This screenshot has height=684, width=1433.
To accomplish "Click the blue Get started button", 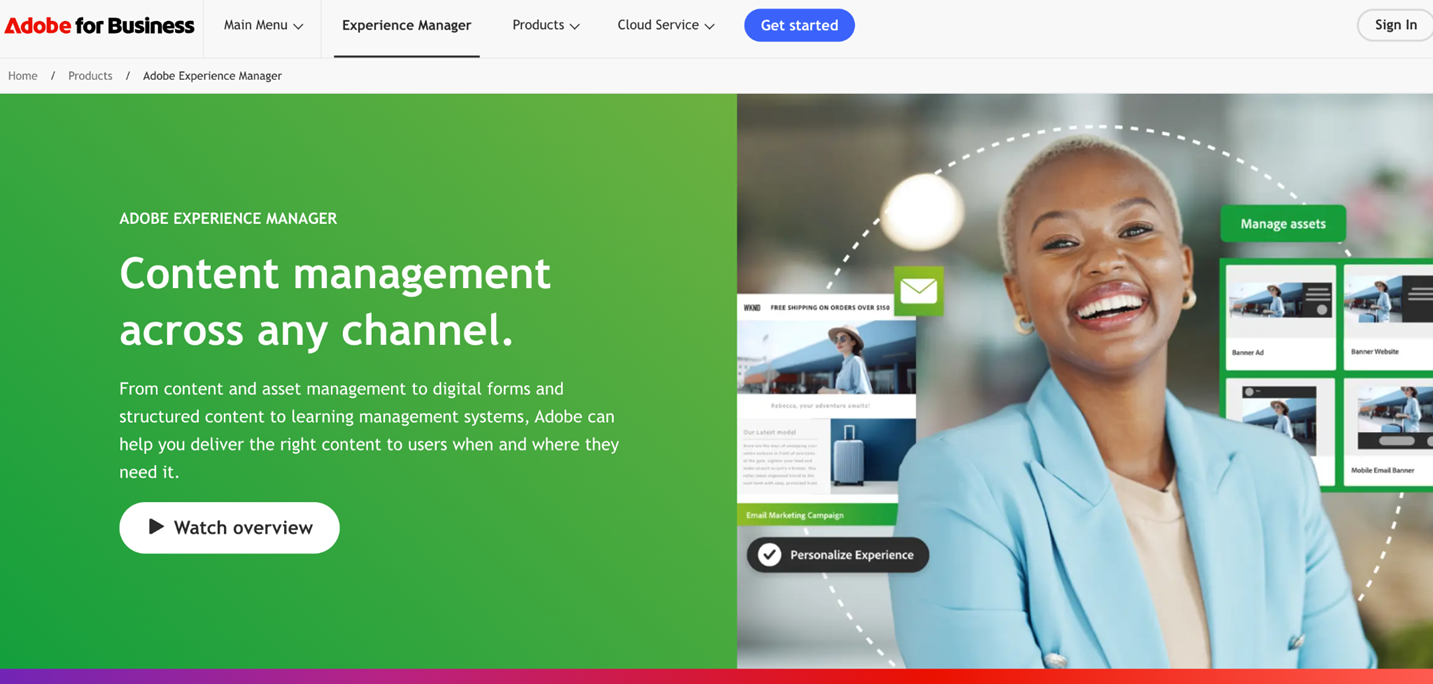I will (799, 25).
